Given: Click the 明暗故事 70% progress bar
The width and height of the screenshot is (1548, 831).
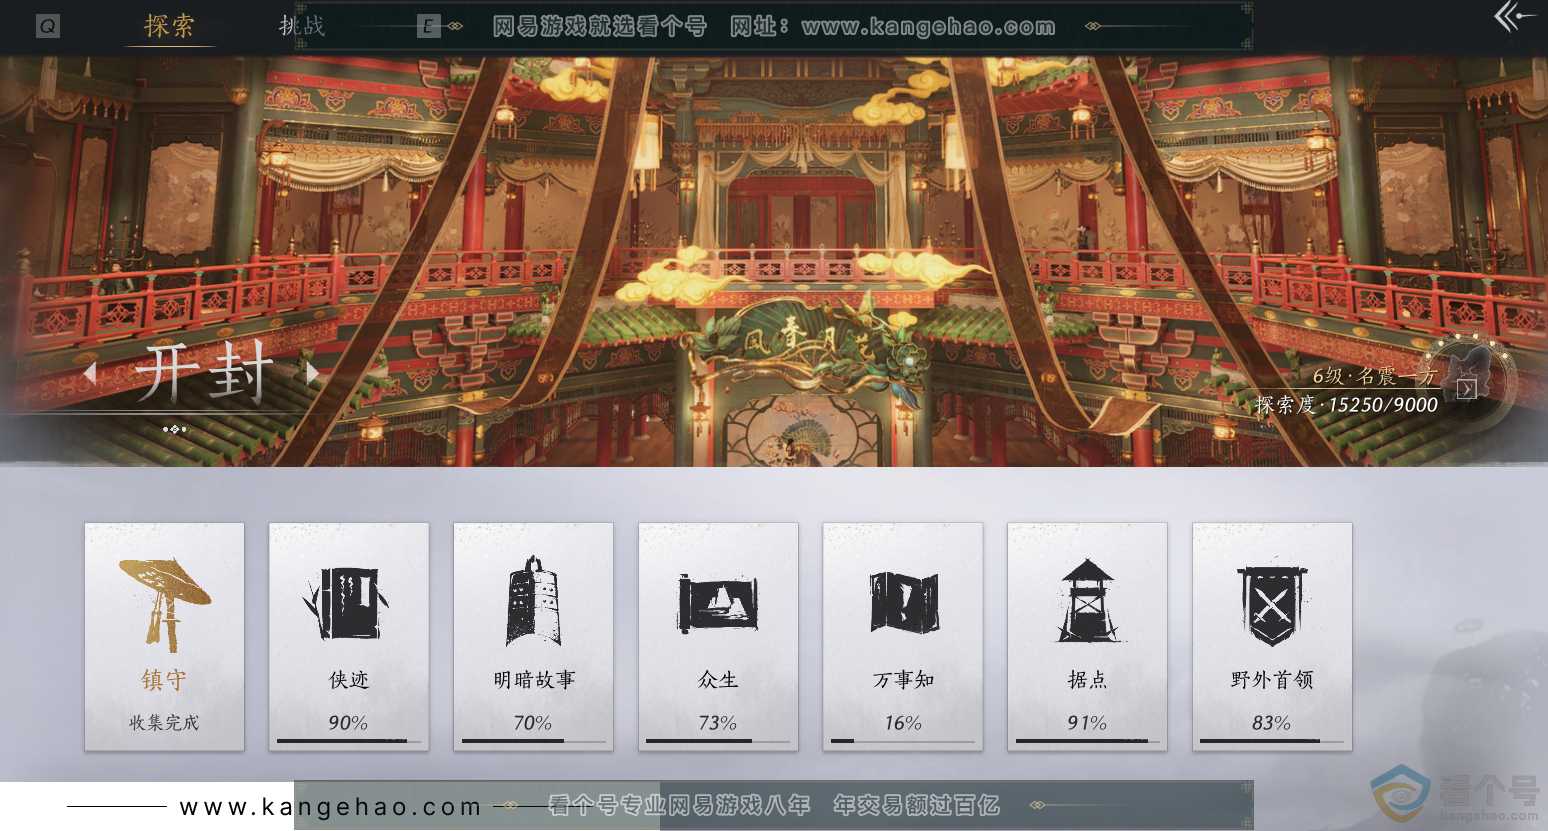Looking at the screenshot, I should point(534,741).
